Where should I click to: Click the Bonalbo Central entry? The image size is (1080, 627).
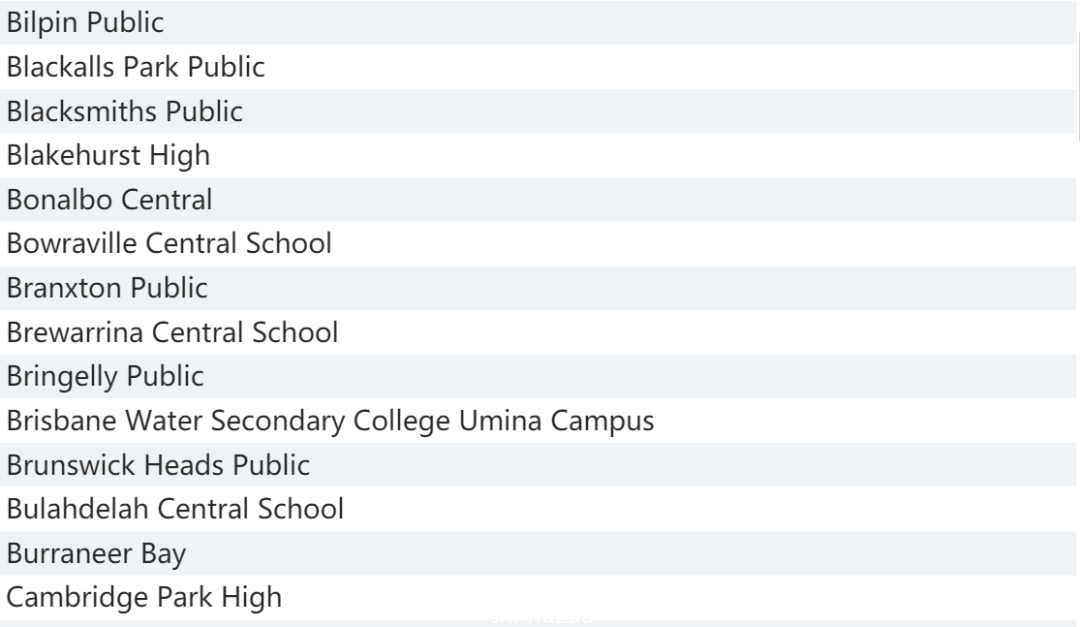538,200
